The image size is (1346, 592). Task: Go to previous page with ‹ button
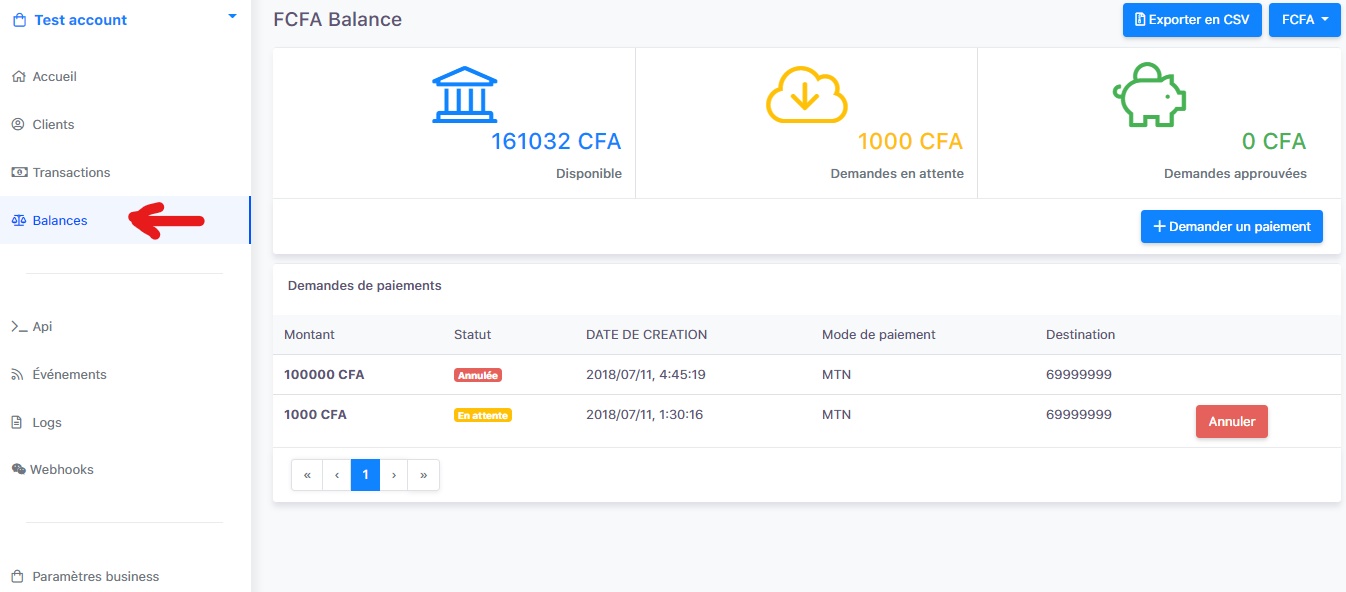[x=337, y=475]
